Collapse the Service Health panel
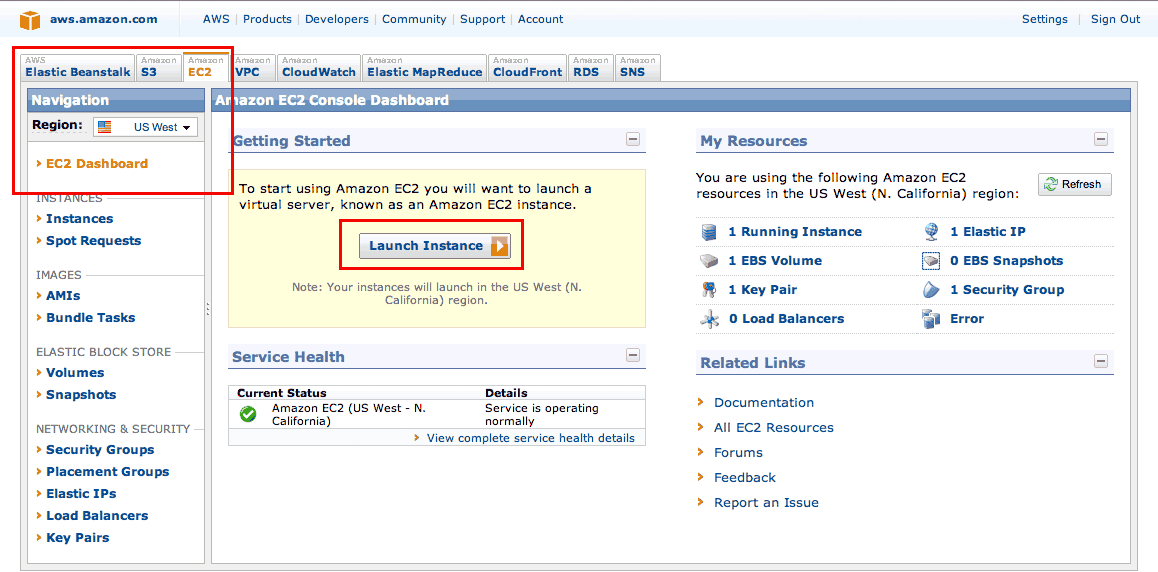 tap(633, 355)
